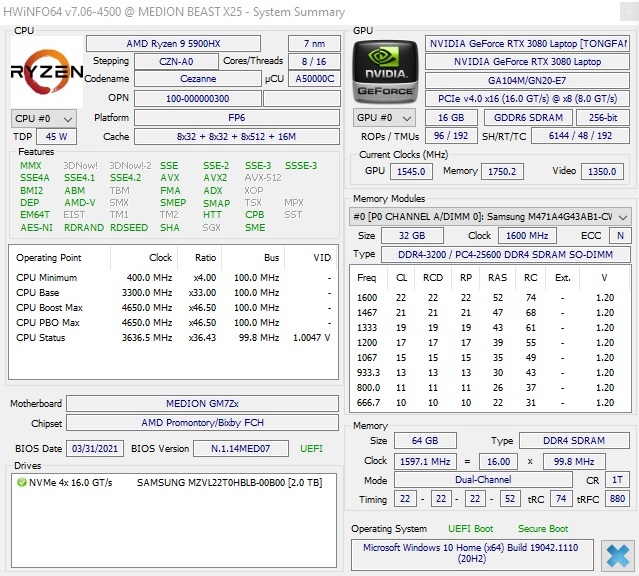The height and width of the screenshot is (576, 639).
Task: Click the green check icon beside NVMe drive
Action: (22, 482)
